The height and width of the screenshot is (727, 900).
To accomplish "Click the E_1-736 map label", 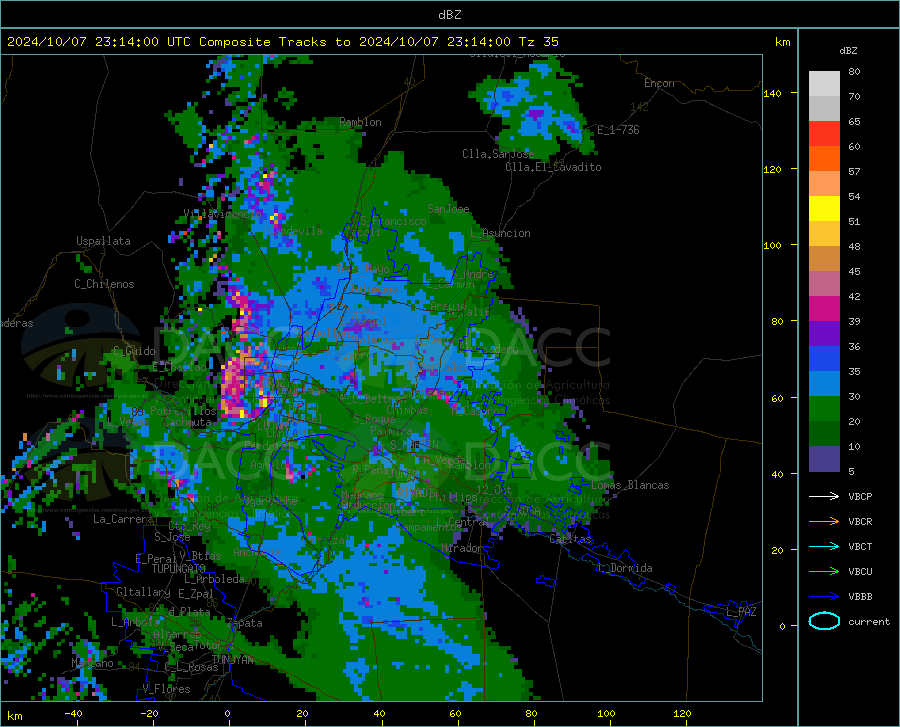I will [618, 130].
